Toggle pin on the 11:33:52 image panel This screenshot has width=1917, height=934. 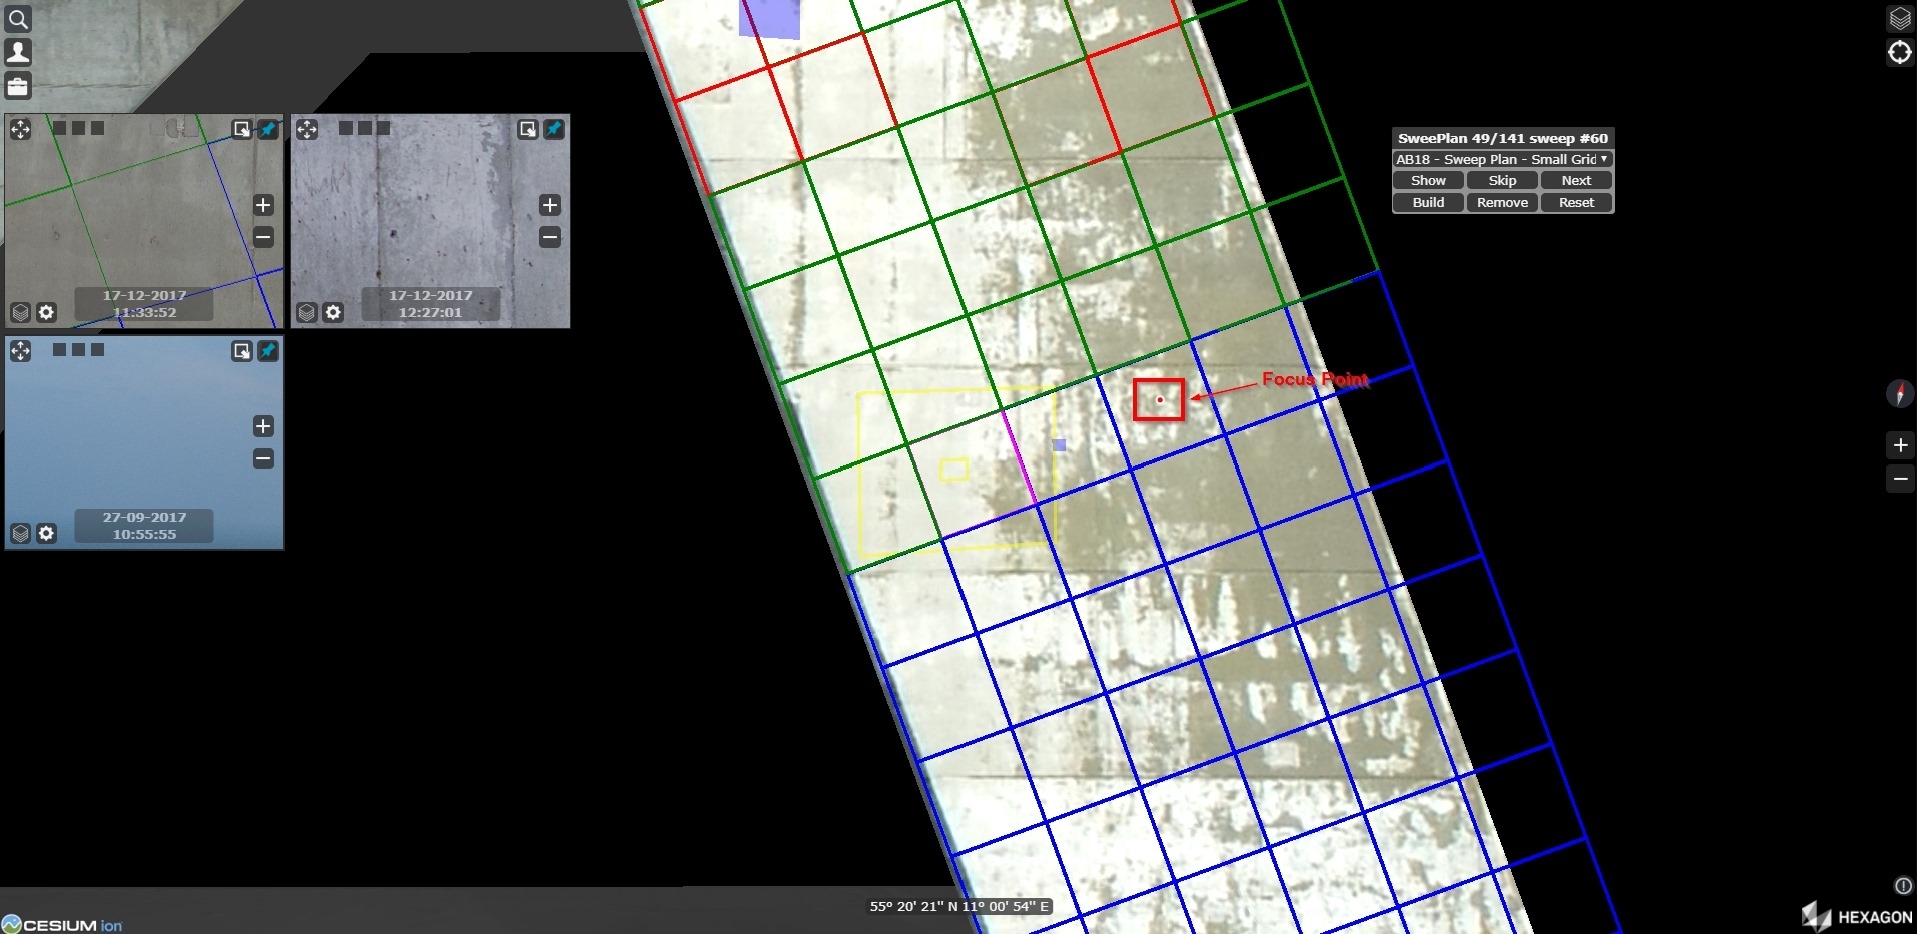(268, 129)
